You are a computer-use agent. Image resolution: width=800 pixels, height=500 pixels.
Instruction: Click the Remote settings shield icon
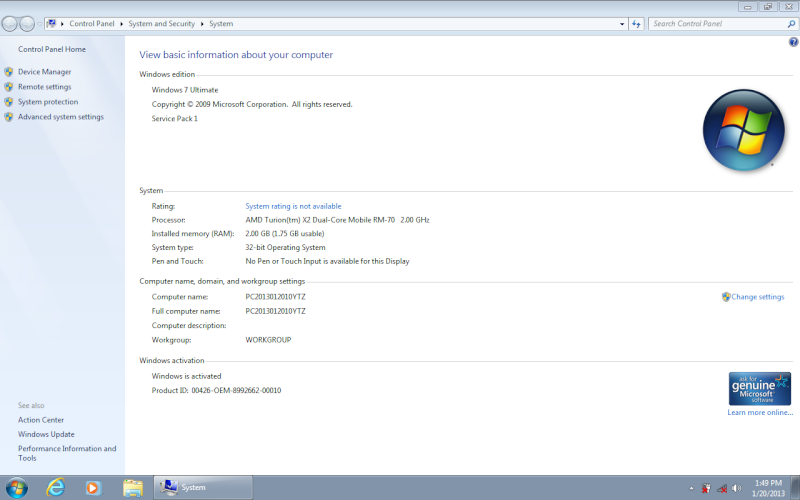(9, 87)
